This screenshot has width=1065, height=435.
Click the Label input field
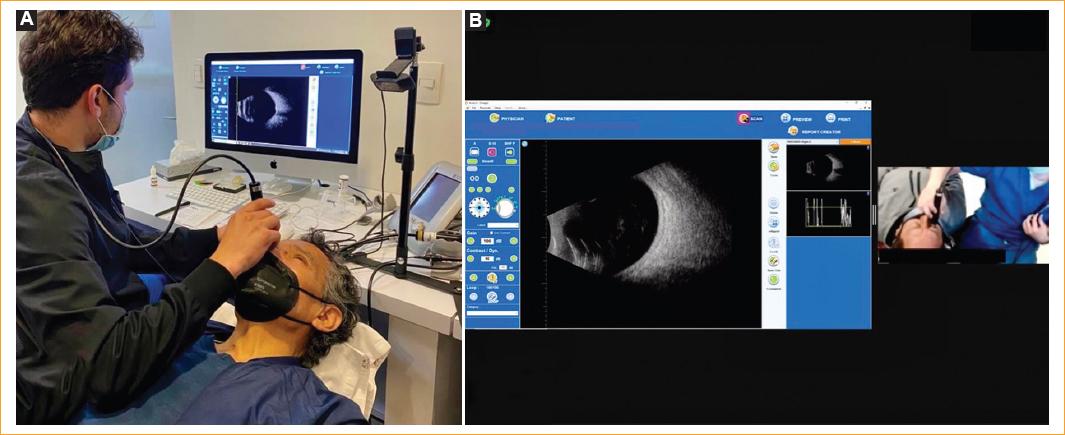pos(502,225)
